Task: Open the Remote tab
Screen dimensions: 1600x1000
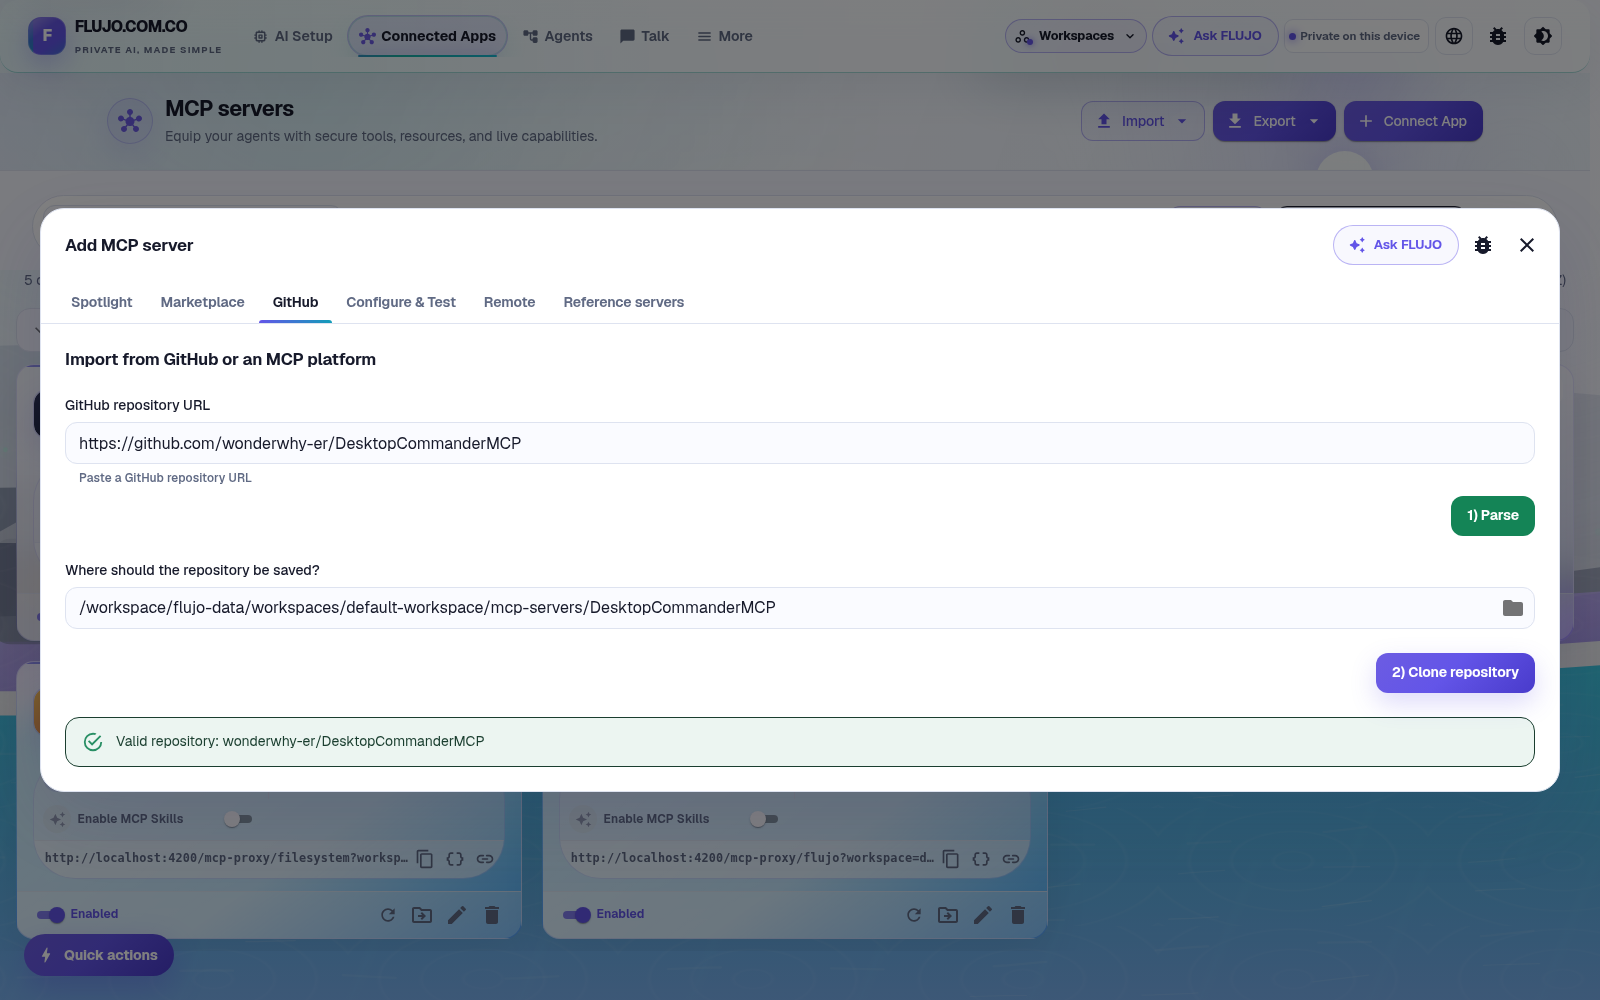Action: (510, 302)
